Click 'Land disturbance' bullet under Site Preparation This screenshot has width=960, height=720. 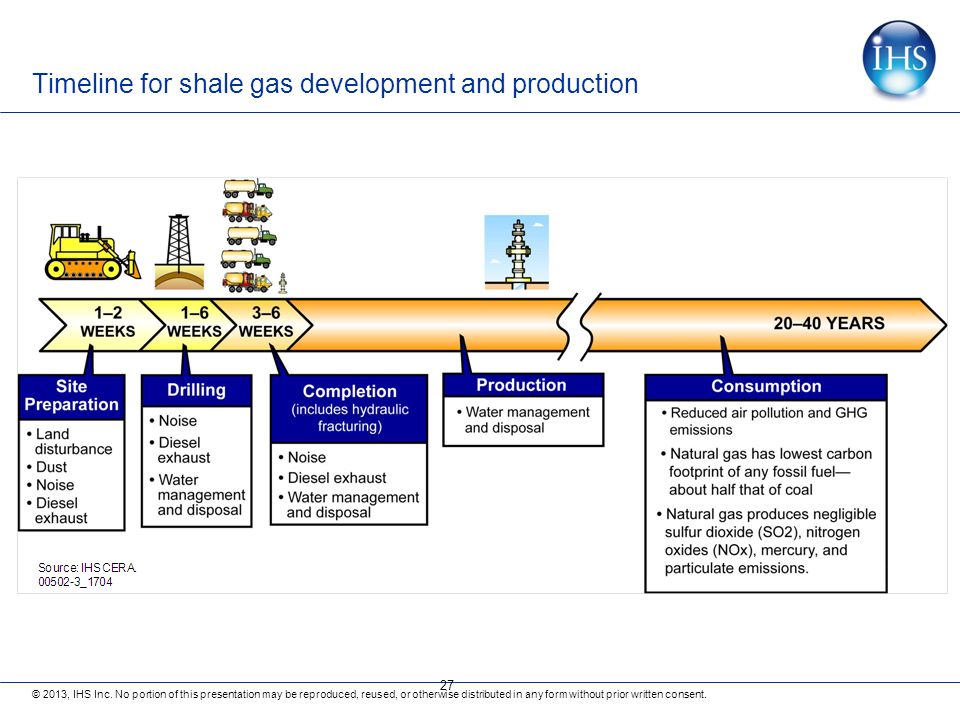(69, 441)
